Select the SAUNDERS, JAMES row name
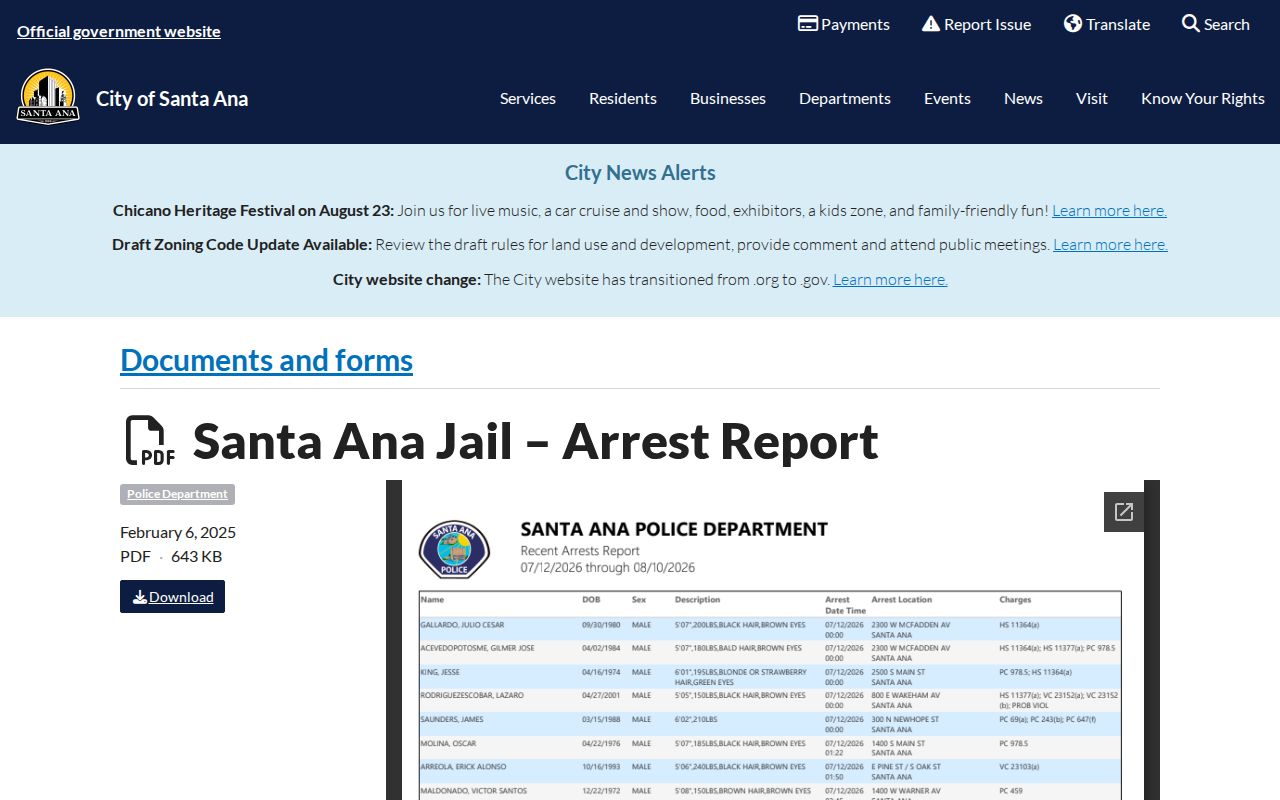The height and width of the screenshot is (800, 1280). pos(451,719)
